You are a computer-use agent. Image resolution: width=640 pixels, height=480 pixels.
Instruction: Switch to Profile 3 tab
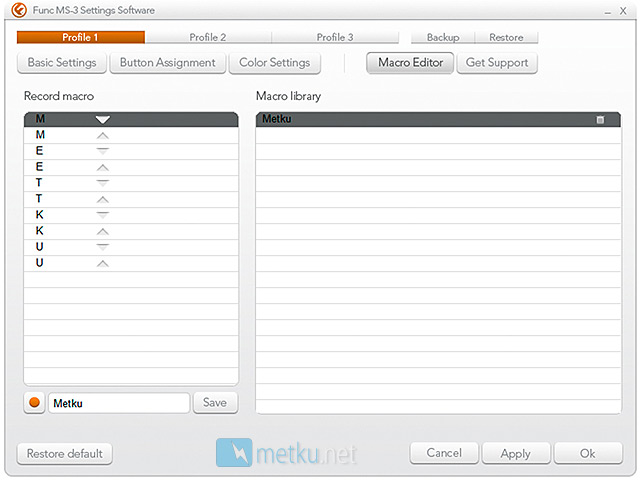pyautogui.click(x=335, y=37)
